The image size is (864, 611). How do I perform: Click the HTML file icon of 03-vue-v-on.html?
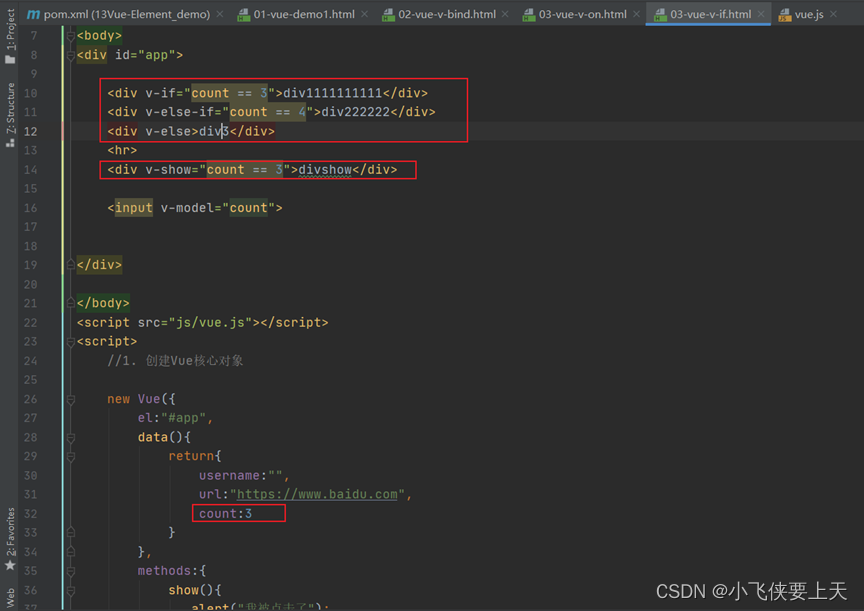pyautogui.click(x=529, y=15)
